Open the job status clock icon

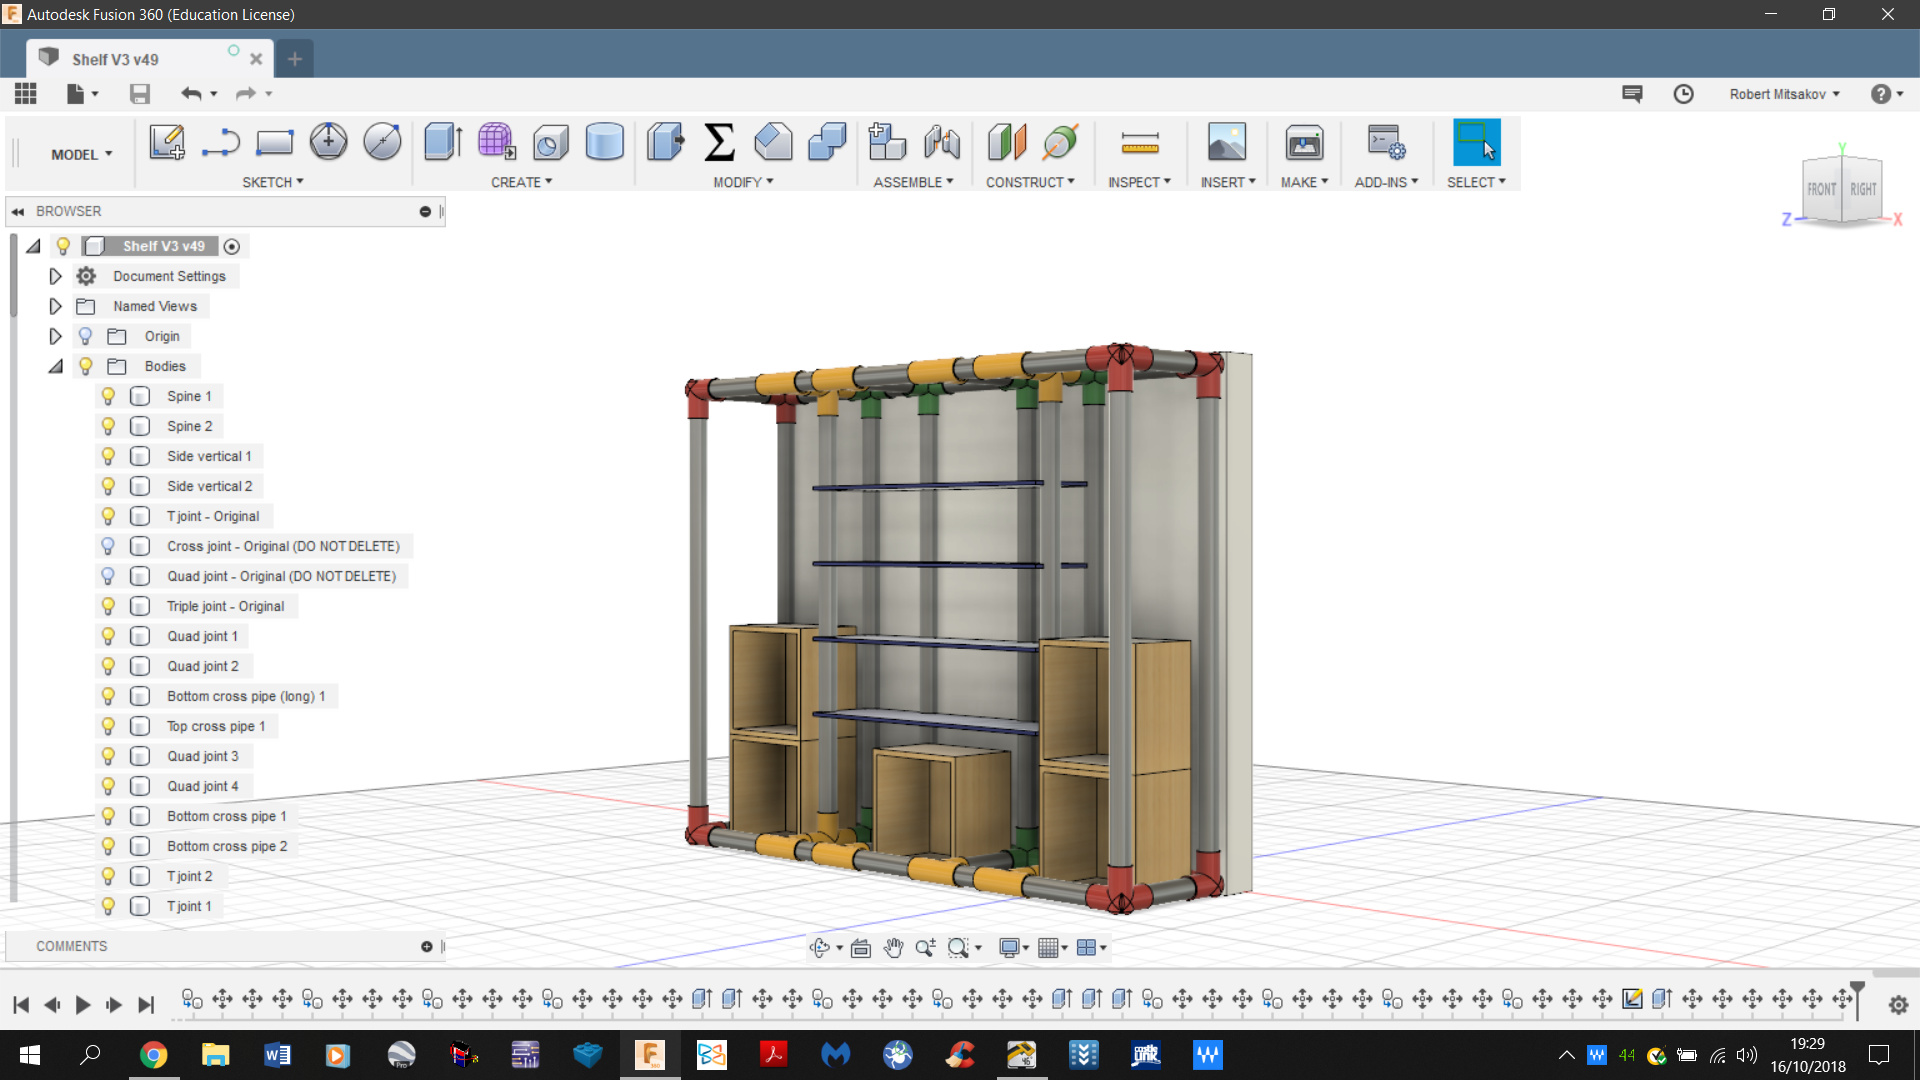(1683, 93)
